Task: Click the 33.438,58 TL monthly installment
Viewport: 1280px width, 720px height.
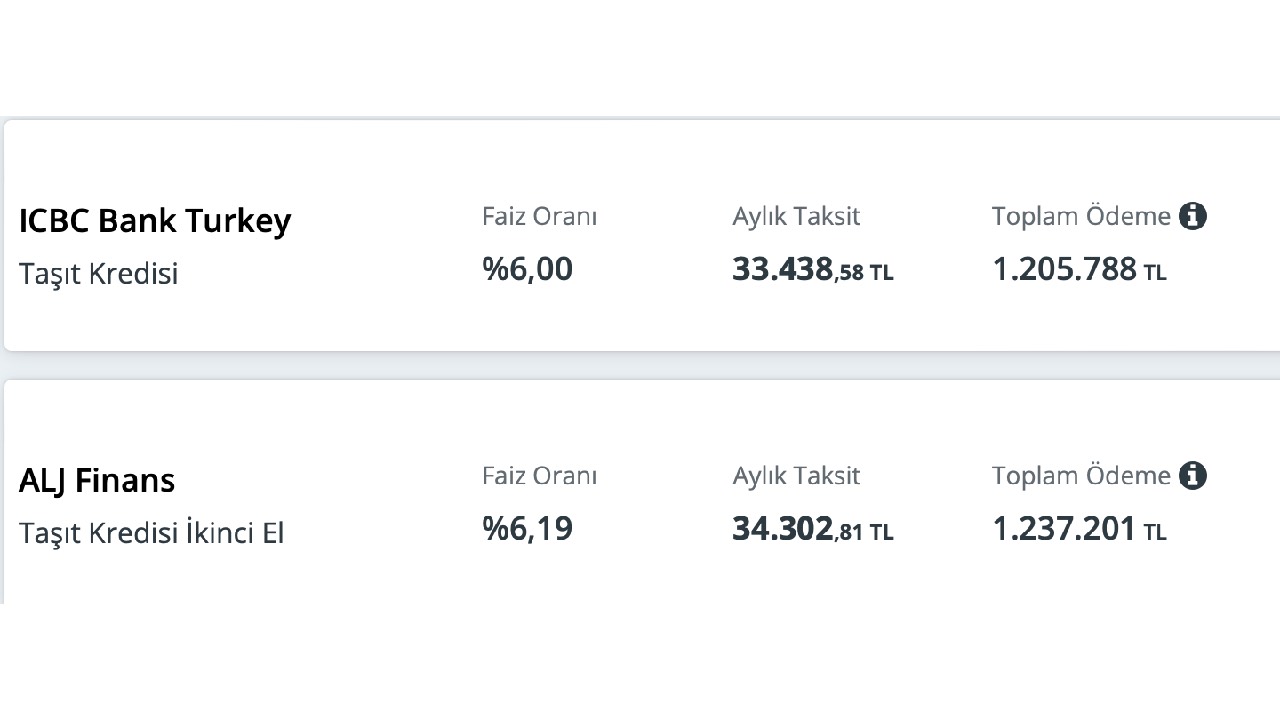Action: [x=813, y=270]
